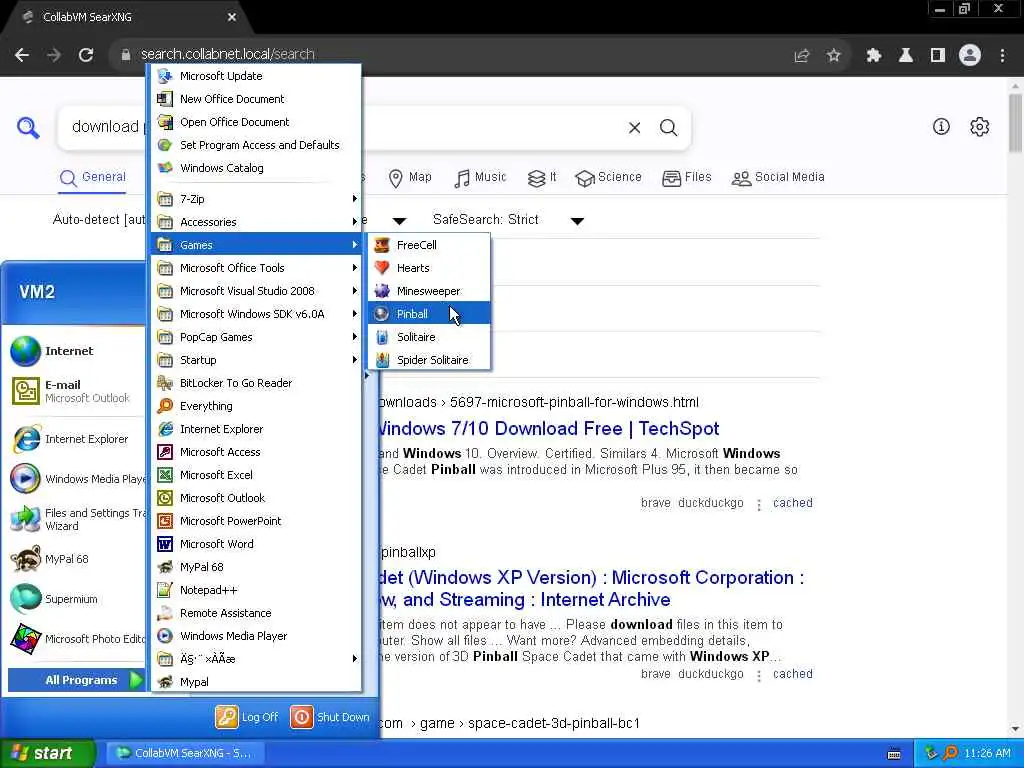This screenshot has width=1024, height=768.
Task: Expand the PopCap Games folder
Action: pos(257,337)
